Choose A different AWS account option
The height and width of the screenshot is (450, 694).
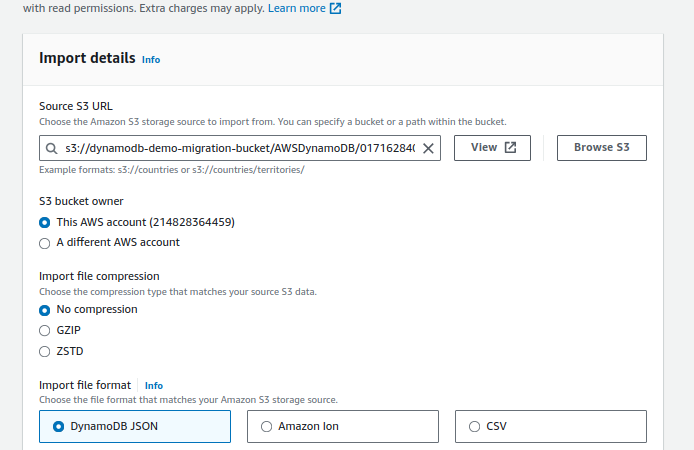click(x=44, y=242)
